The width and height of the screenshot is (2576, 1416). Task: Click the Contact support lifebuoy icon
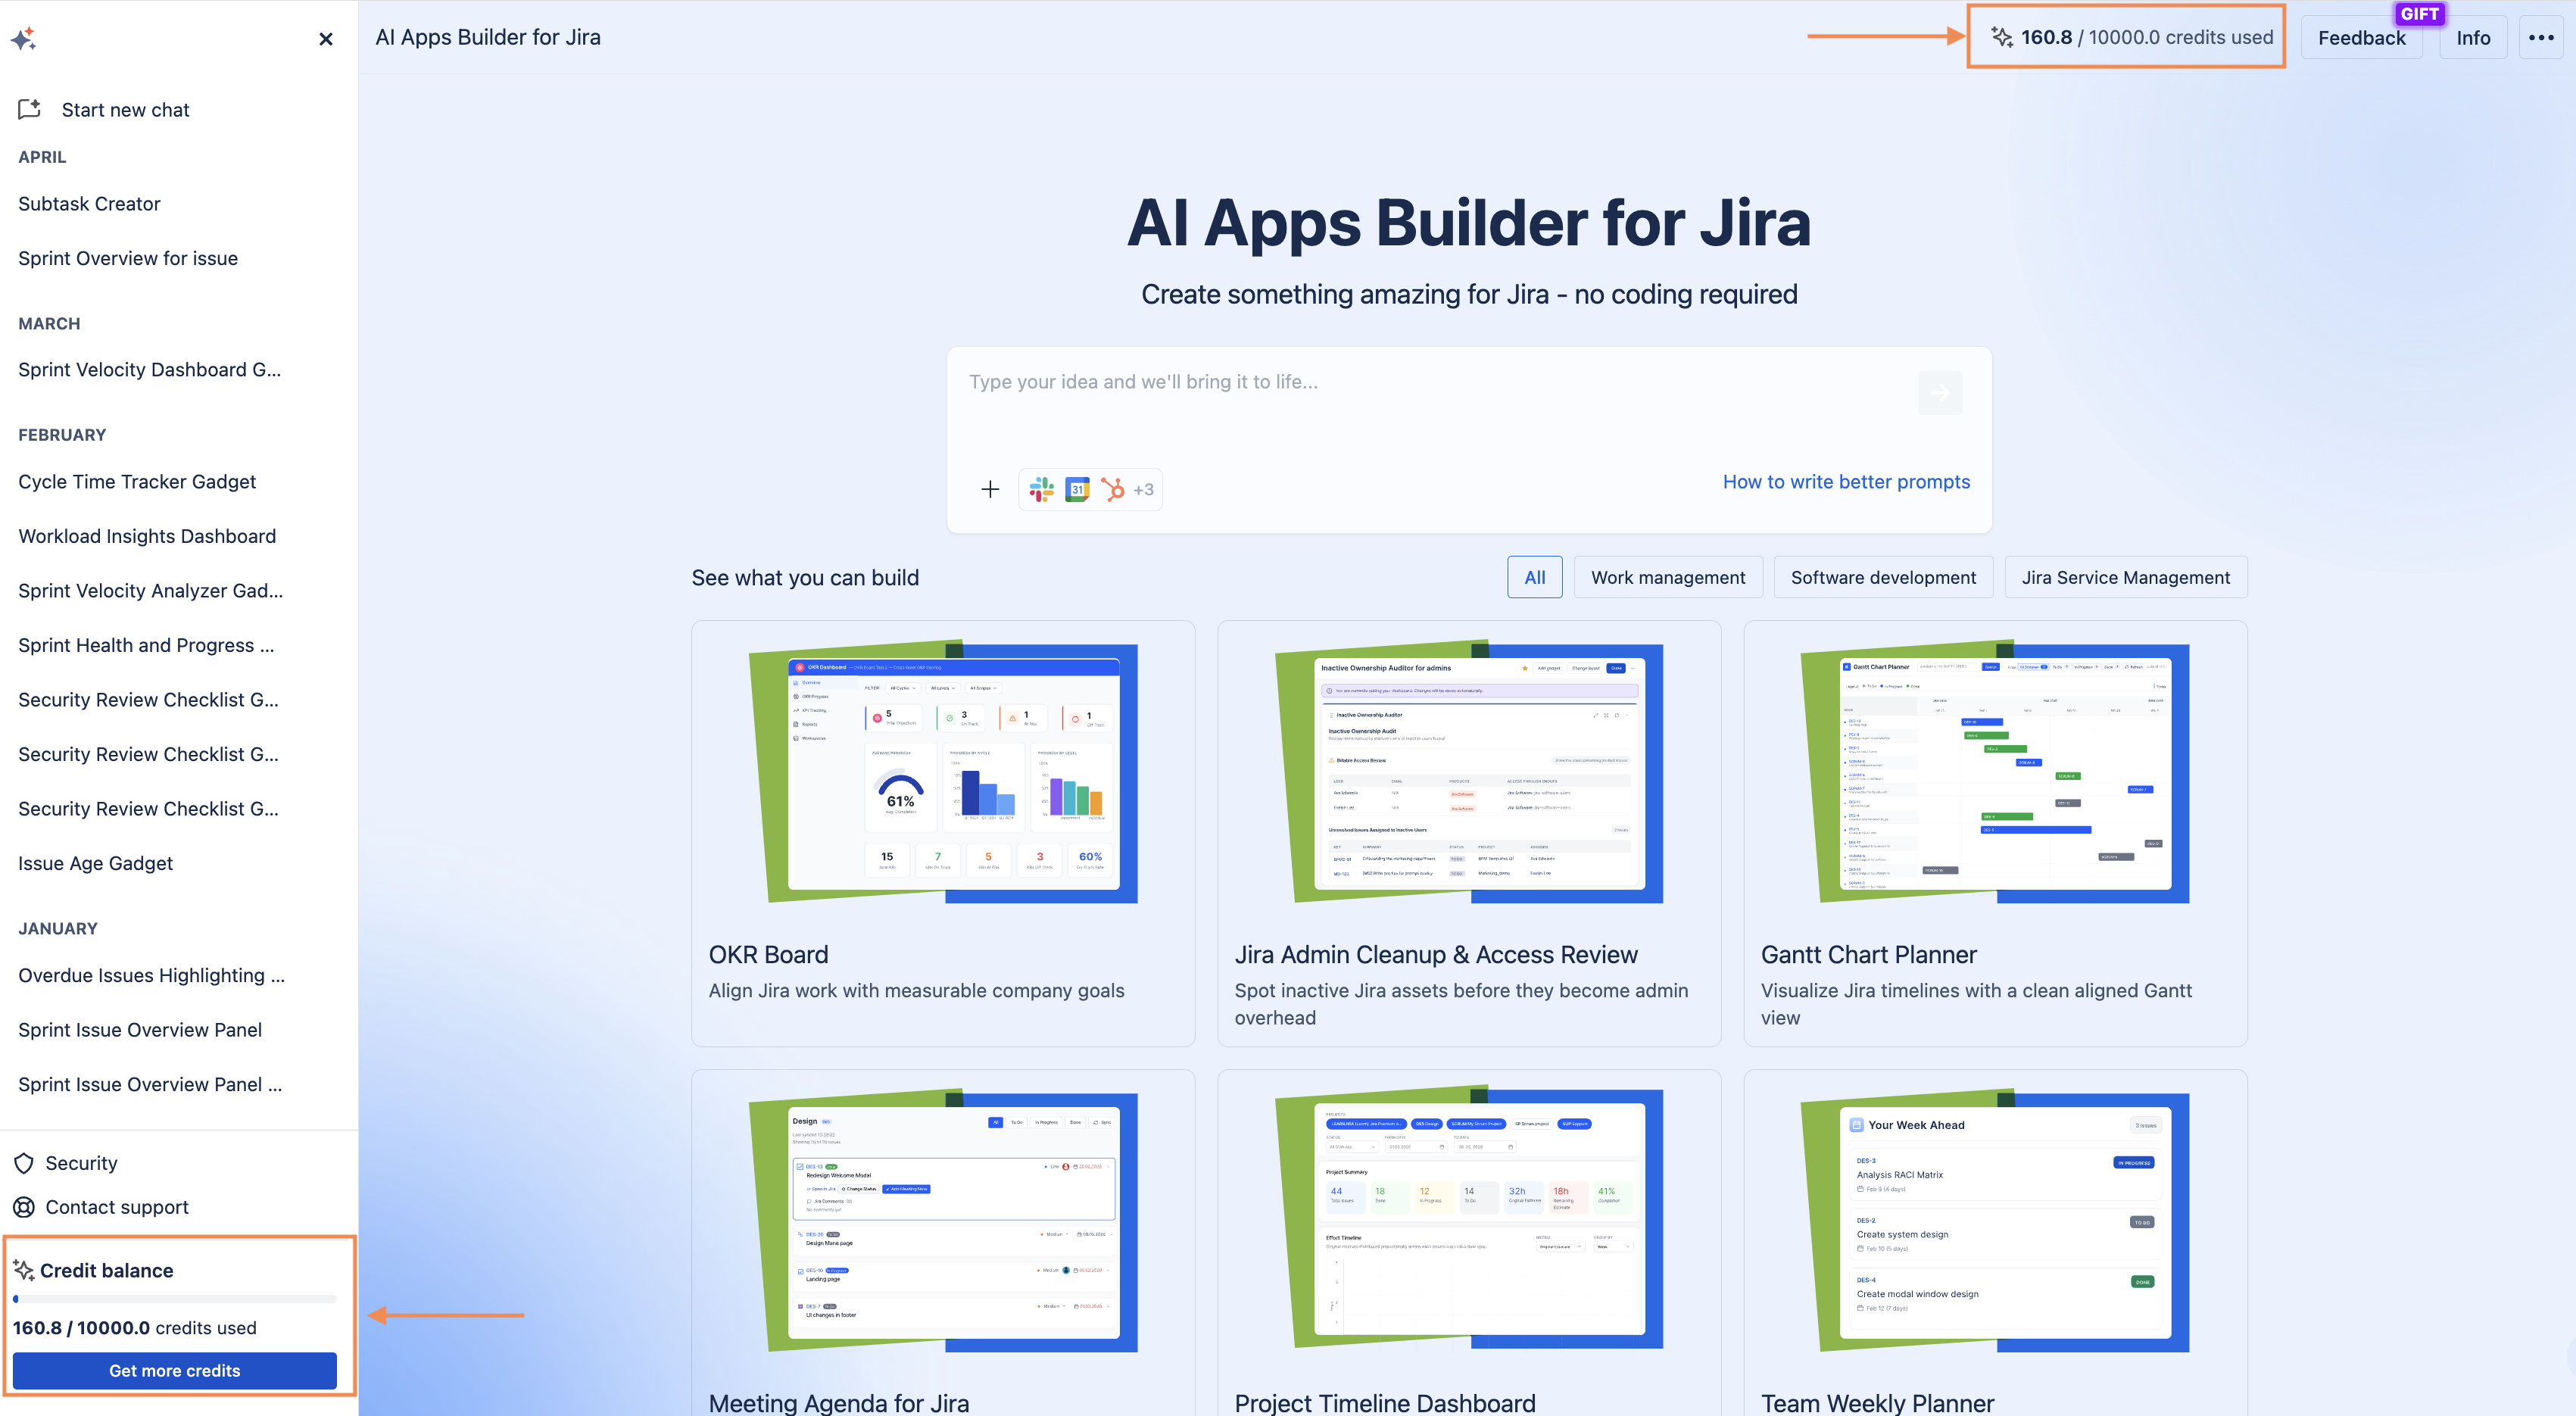(24, 1207)
